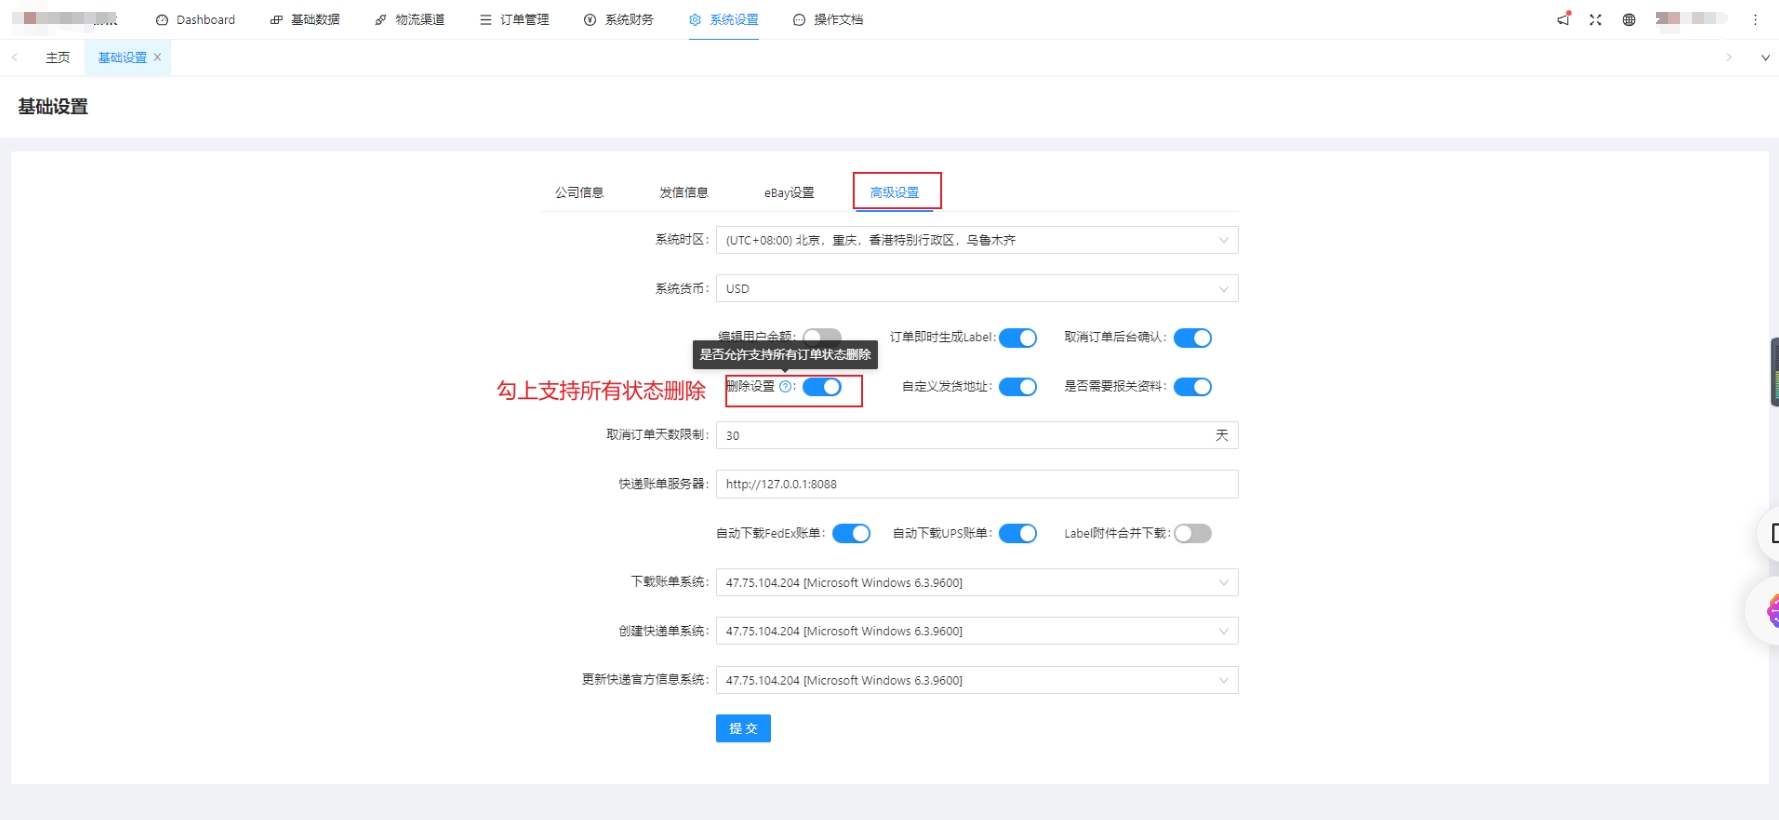This screenshot has height=820, width=1779.
Task: Toggle the Label附件合并下载 switch
Action: click(x=1193, y=534)
